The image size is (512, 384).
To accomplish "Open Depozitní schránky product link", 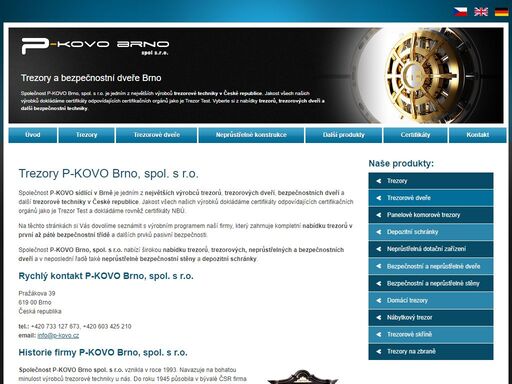I will coord(431,232).
